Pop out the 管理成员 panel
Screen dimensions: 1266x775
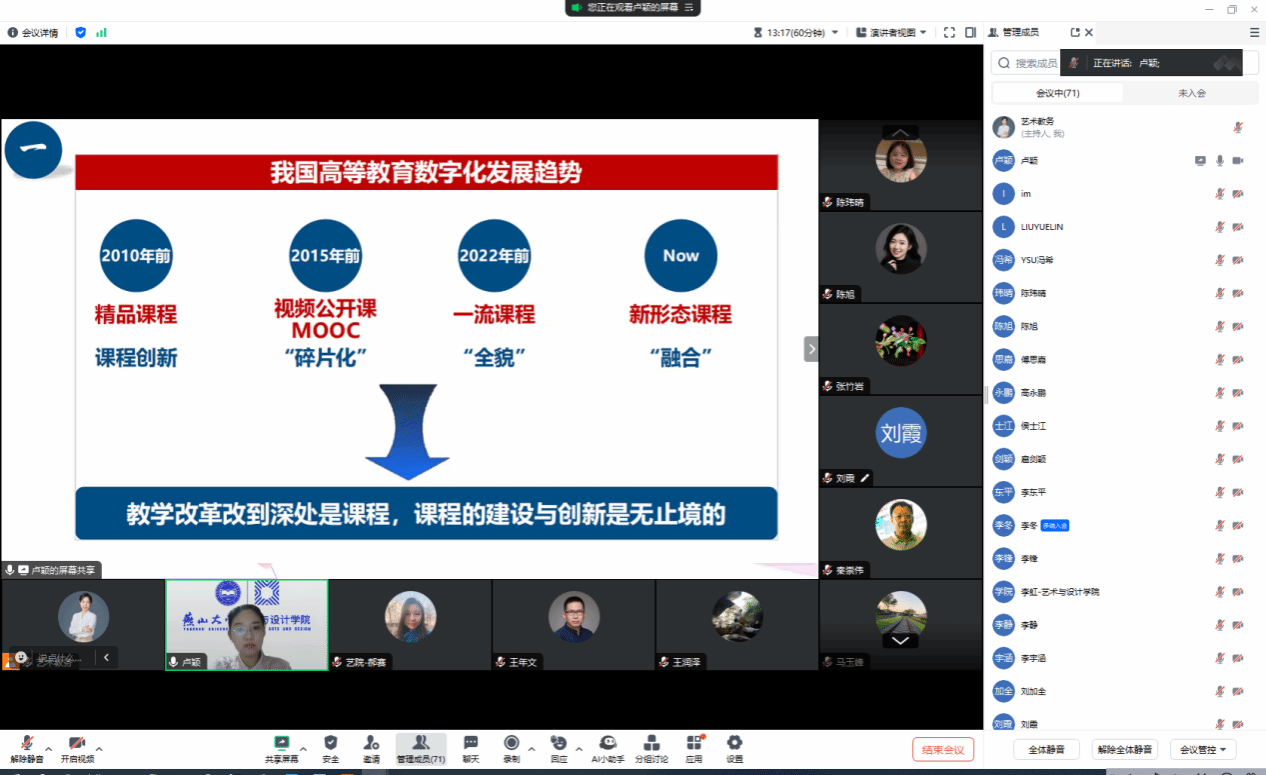(1075, 32)
